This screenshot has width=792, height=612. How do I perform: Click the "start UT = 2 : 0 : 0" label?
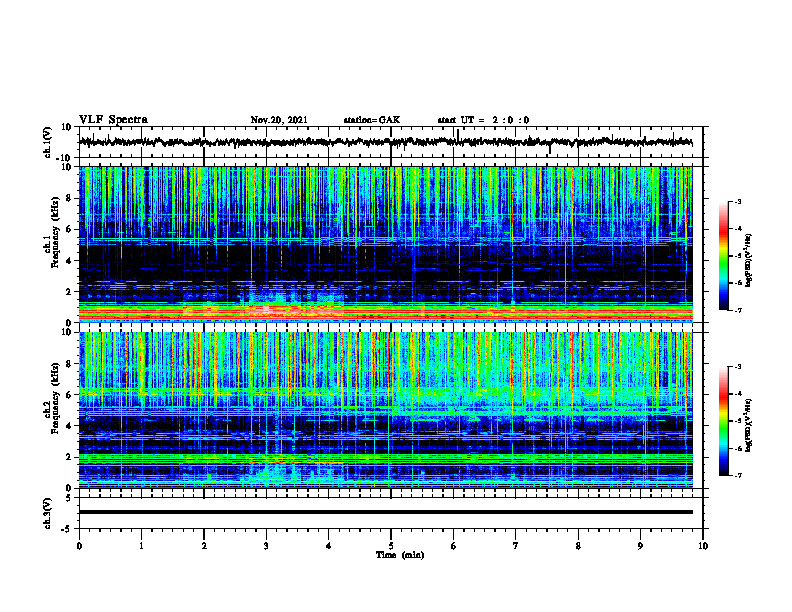pos(483,120)
